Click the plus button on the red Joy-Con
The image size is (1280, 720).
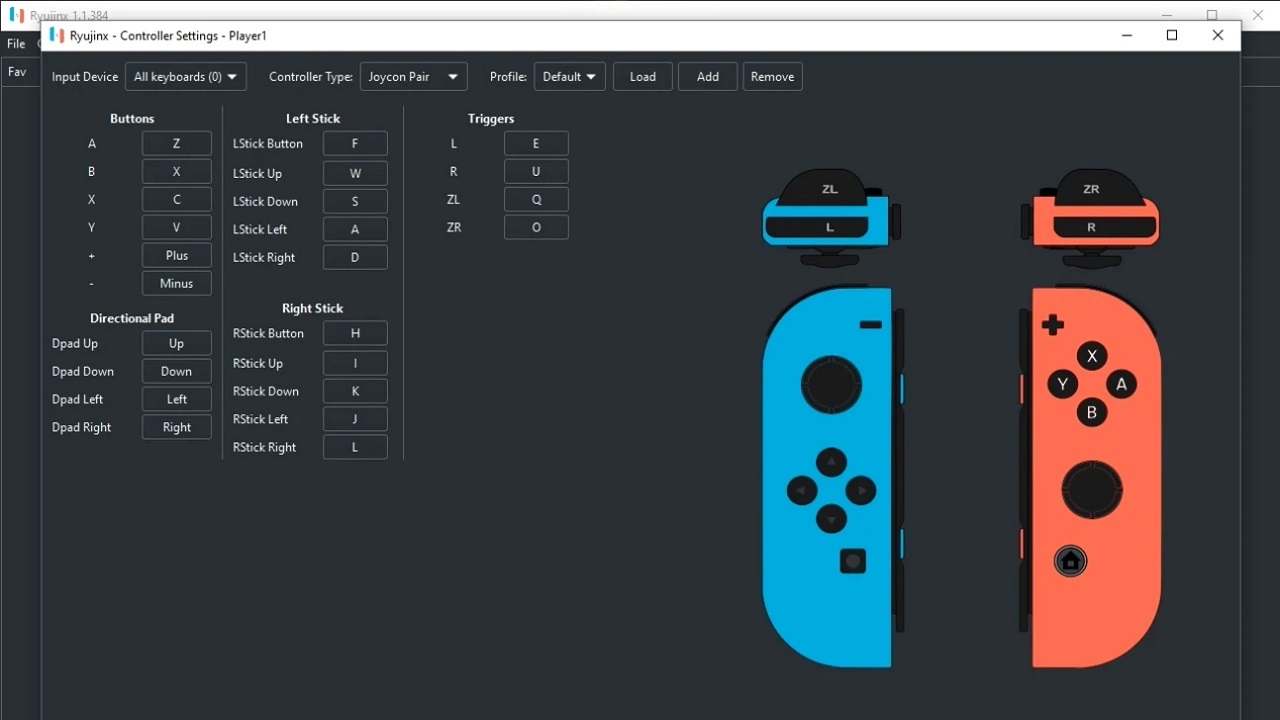coord(1052,325)
